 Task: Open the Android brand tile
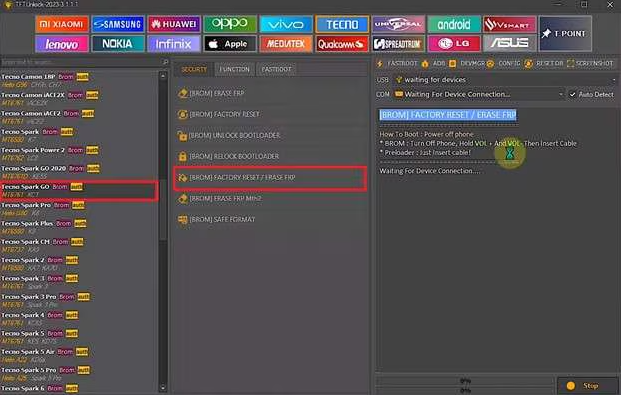454,24
